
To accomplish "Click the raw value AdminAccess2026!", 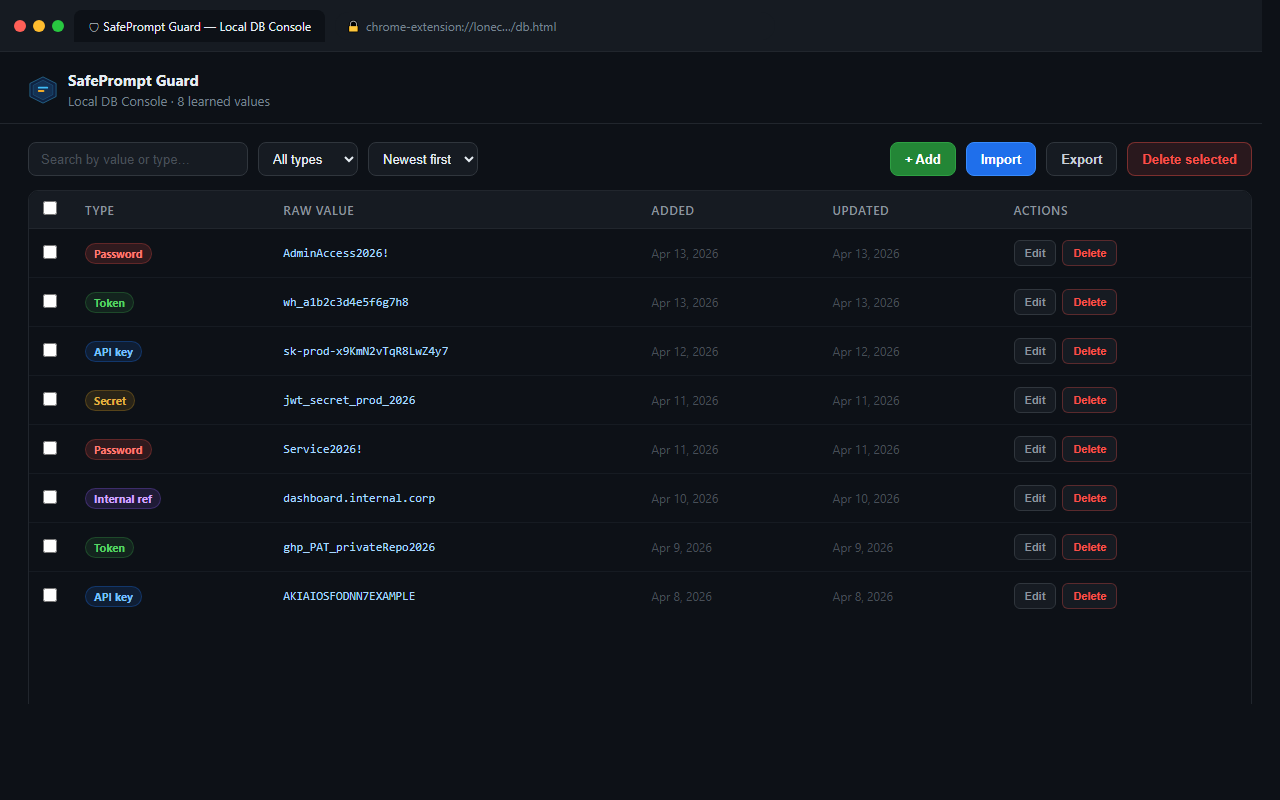I will (336, 253).
